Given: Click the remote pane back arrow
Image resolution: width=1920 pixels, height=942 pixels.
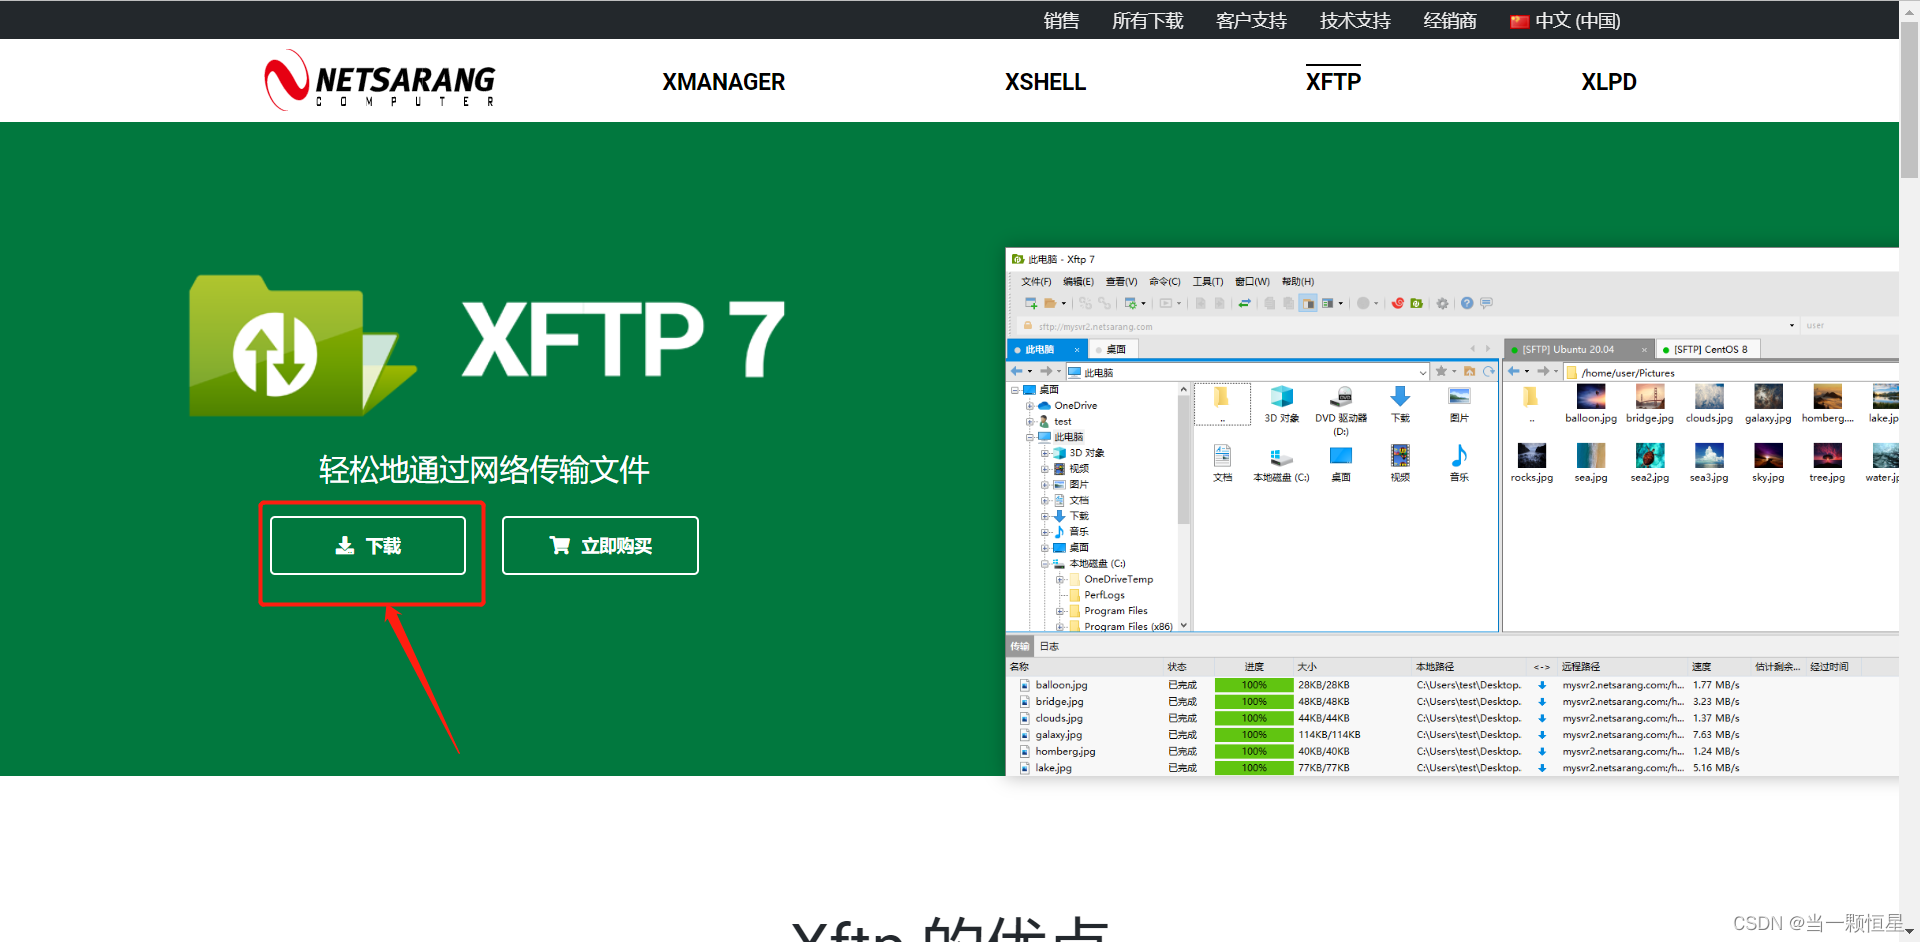Looking at the screenshot, I should coord(1515,371).
